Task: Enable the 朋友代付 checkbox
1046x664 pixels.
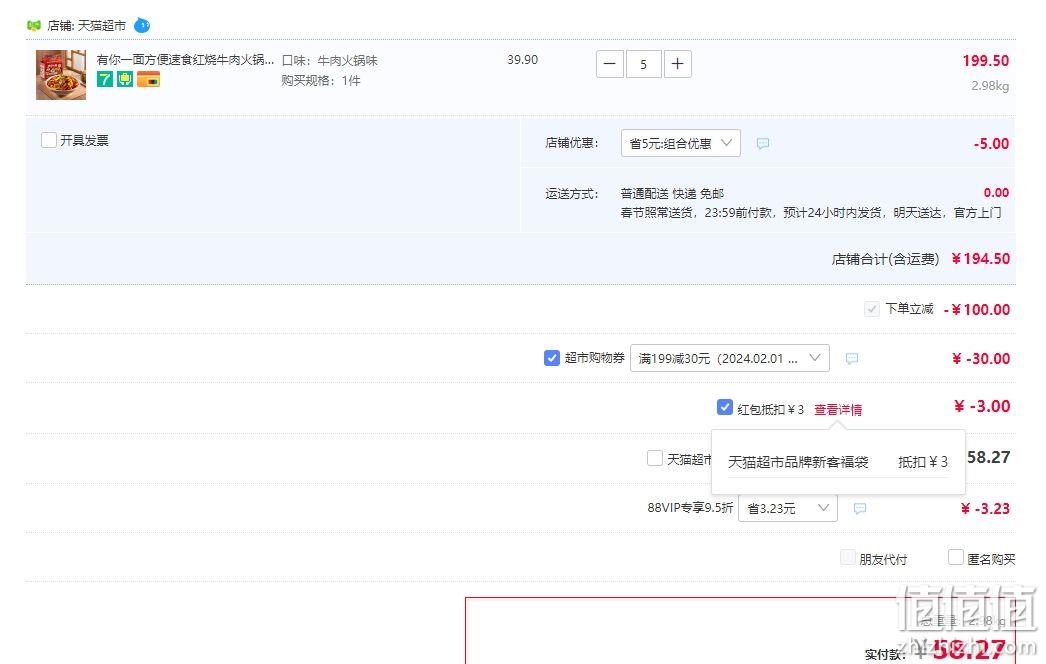Action: pos(848,557)
